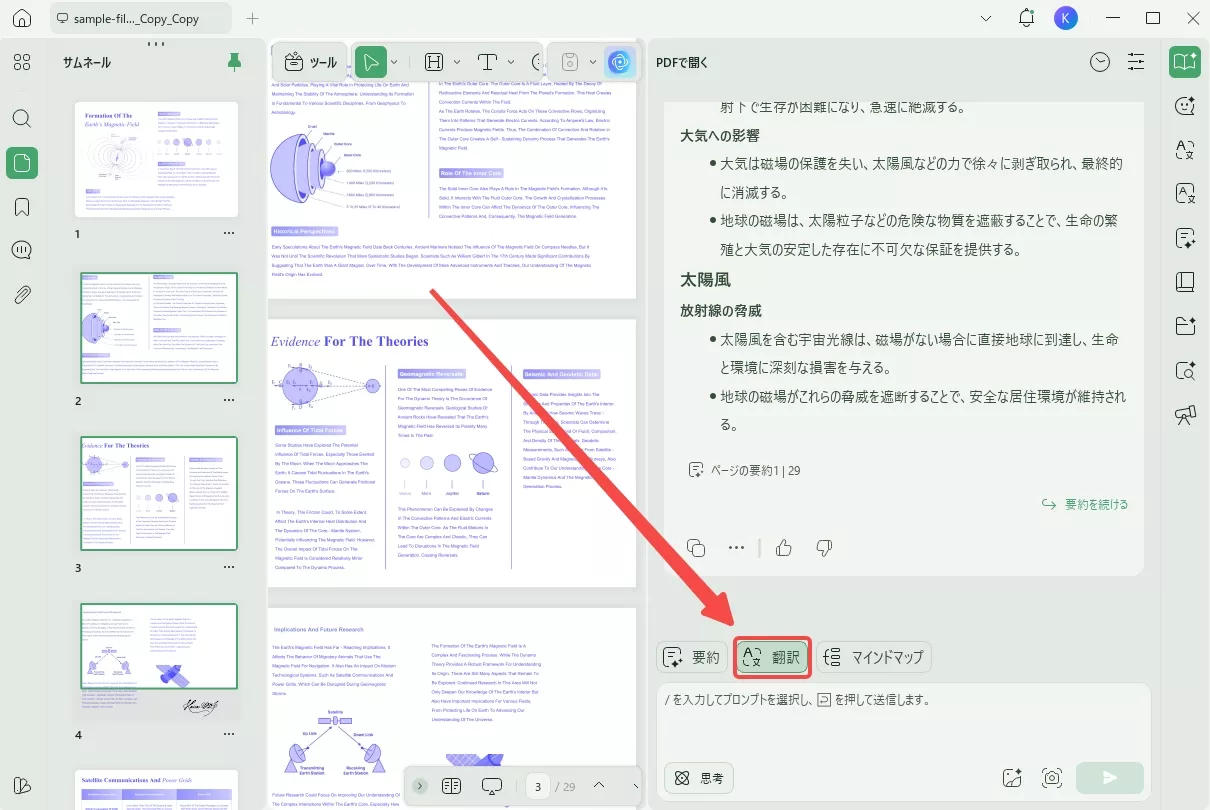The width and height of the screenshot is (1210, 810).
Task: Open options menu for thumbnail 3
Action: [x=229, y=568]
